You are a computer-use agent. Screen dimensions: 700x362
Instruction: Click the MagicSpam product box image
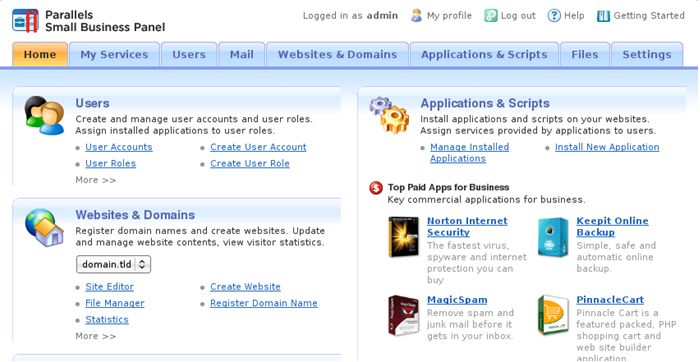[x=403, y=315]
